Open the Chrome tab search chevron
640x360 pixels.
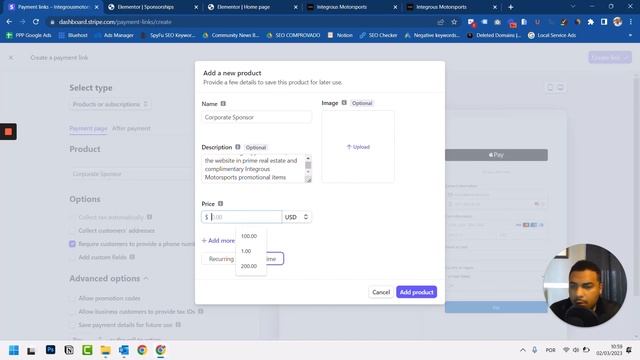573,7
